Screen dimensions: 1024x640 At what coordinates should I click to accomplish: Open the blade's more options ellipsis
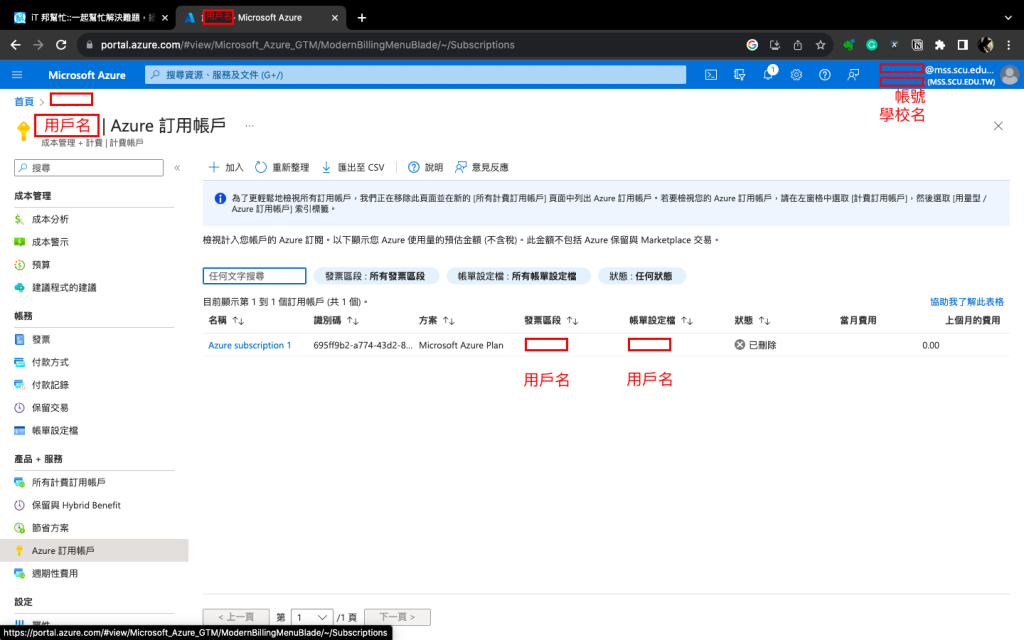pyautogui.click(x=249, y=125)
